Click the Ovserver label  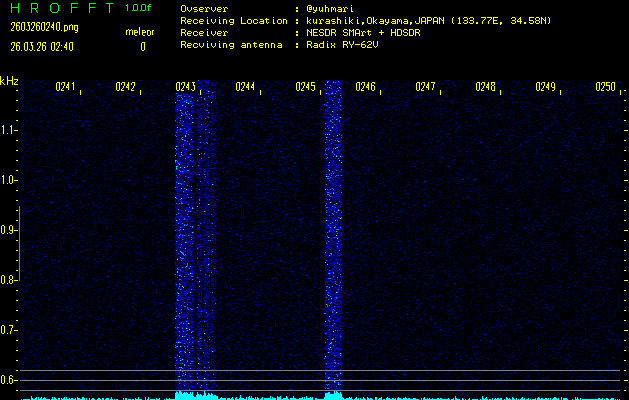tap(204, 9)
